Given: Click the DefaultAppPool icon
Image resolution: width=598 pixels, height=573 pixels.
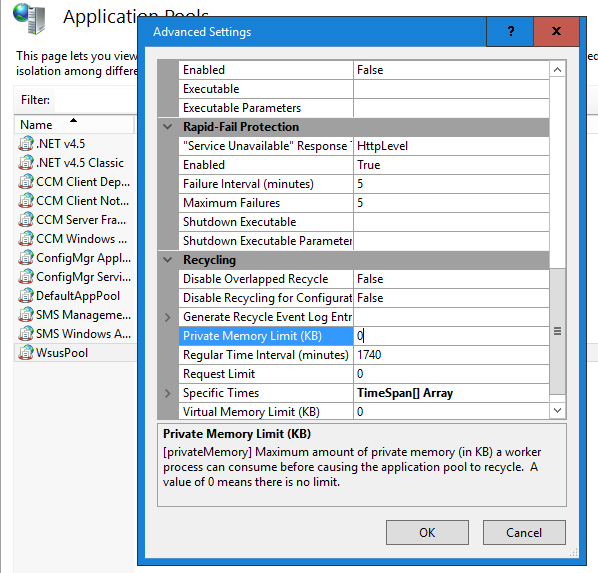Looking at the screenshot, I should 26,296.
